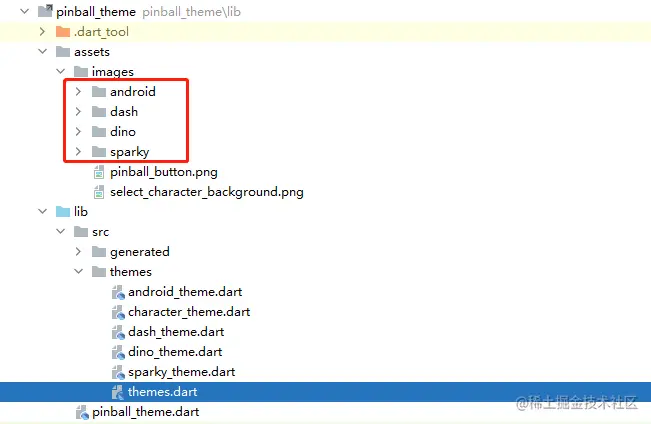Click the src folder icon
651x424 pixels.
81,231
